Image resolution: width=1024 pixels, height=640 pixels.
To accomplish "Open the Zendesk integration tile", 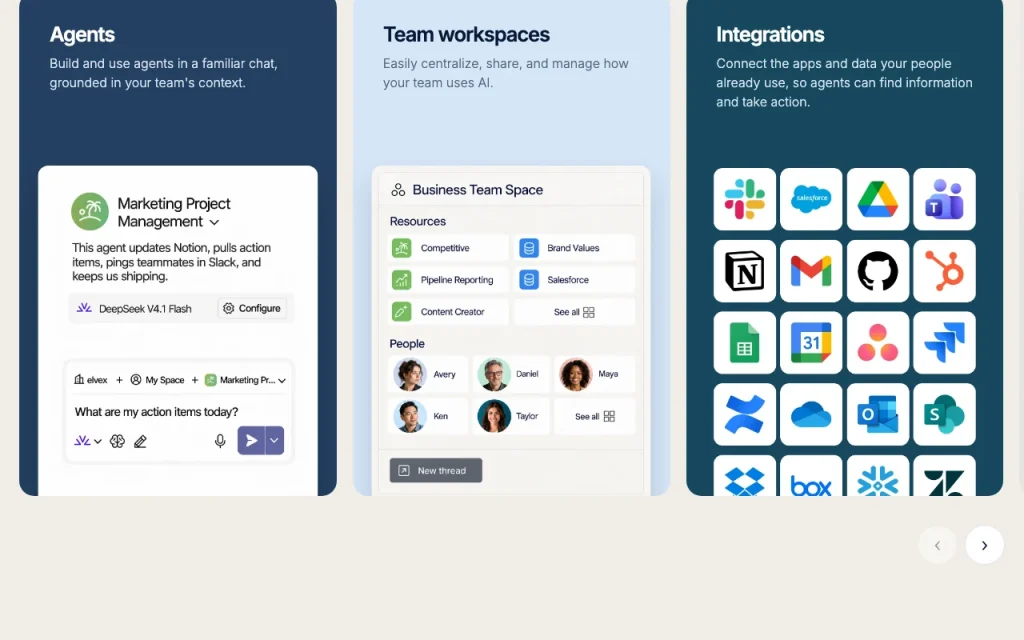I will coord(944,476).
